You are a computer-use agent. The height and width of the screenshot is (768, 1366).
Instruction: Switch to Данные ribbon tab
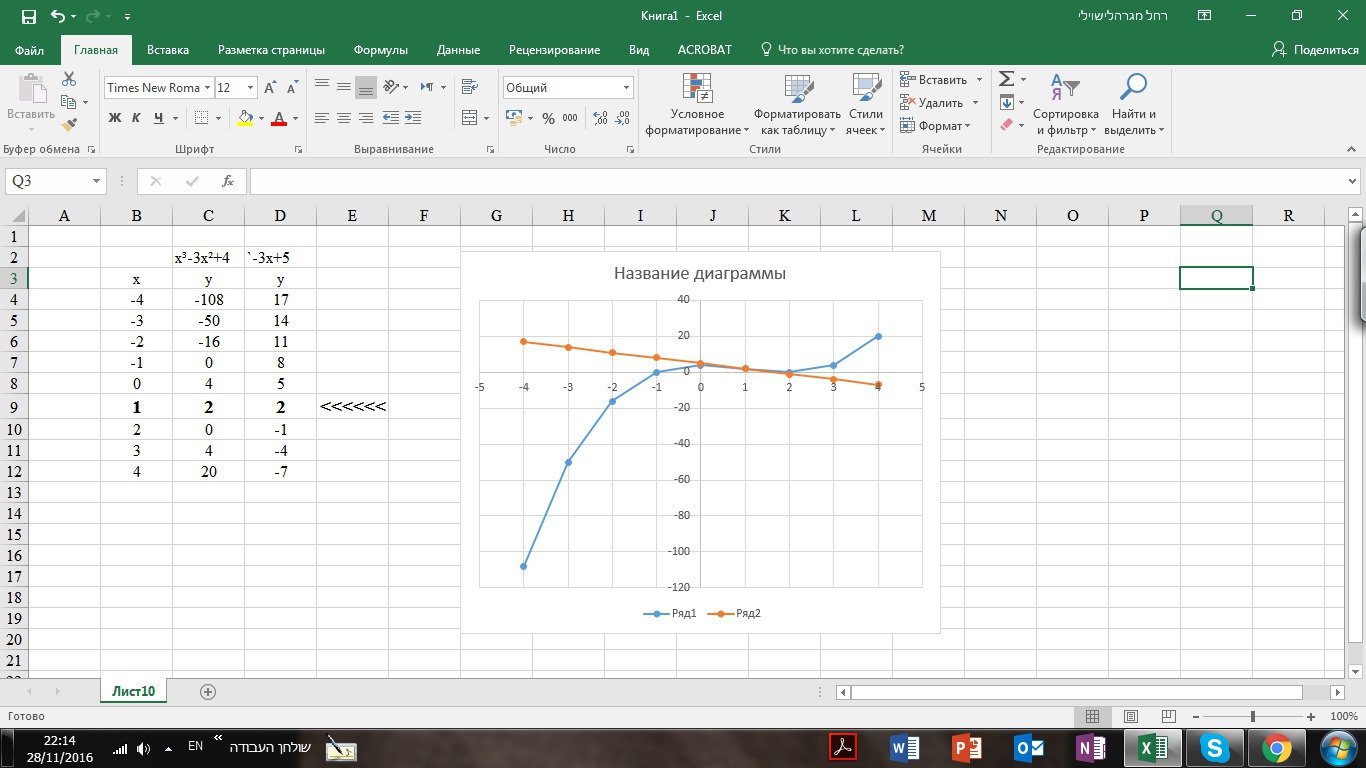pos(458,49)
